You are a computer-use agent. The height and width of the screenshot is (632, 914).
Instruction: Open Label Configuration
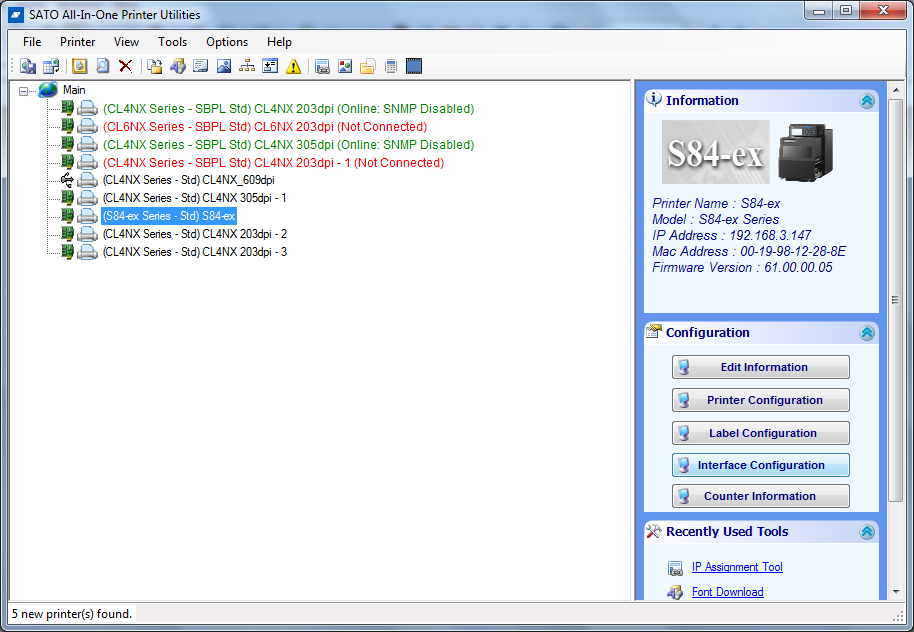[x=761, y=433]
